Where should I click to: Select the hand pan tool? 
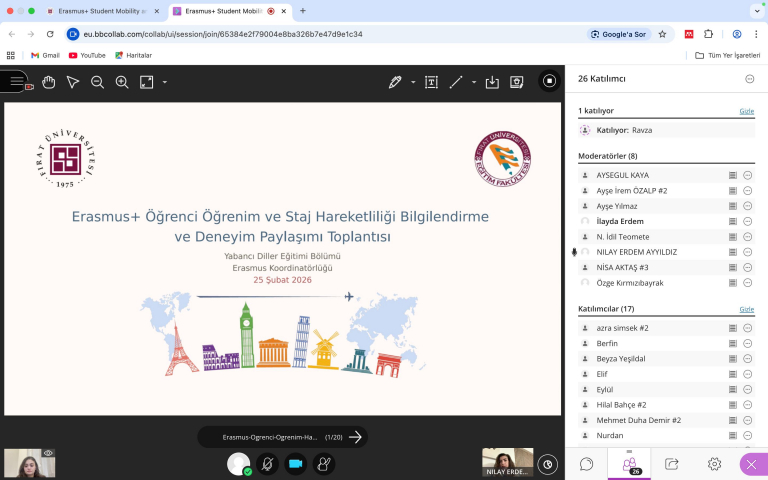[x=48, y=82]
